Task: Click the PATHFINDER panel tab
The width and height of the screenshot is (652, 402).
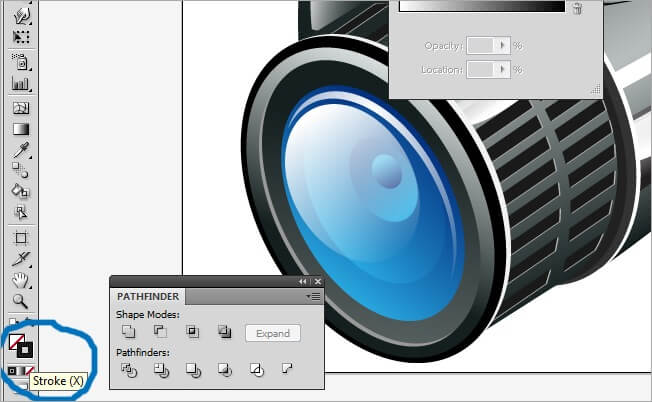Action: click(x=147, y=297)
